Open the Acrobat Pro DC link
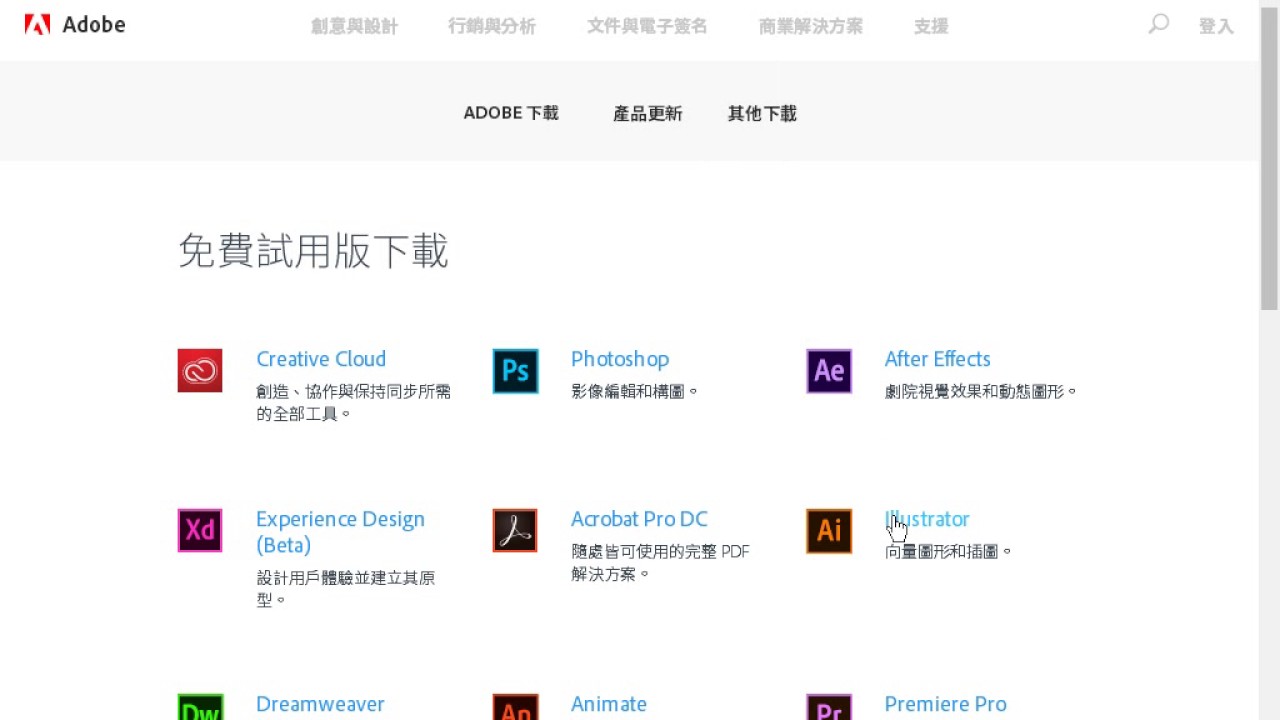 coord(639,519)
